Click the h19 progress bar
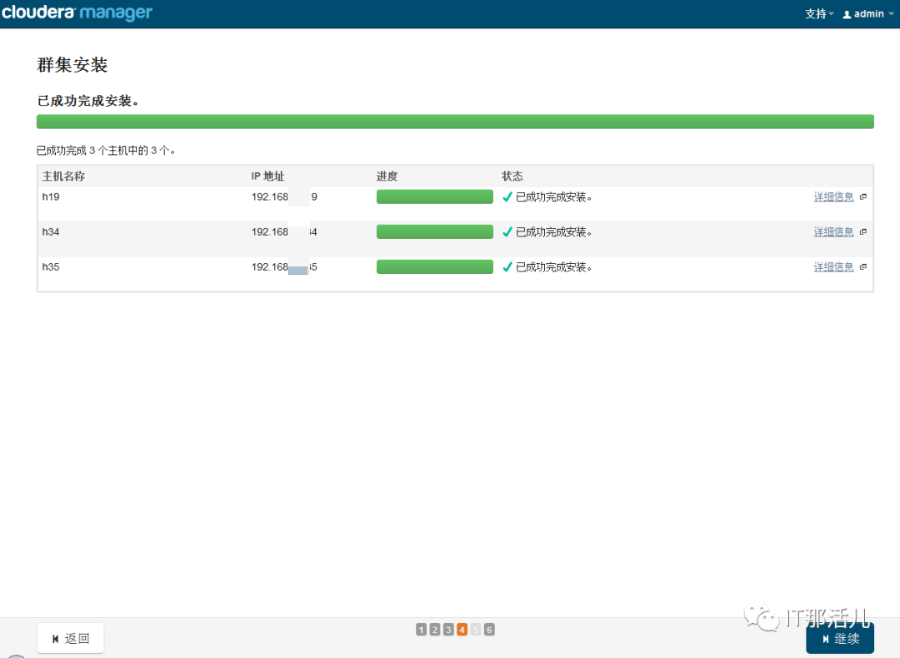The height and width of the screenshot is (658, 900). coord(435,197)
